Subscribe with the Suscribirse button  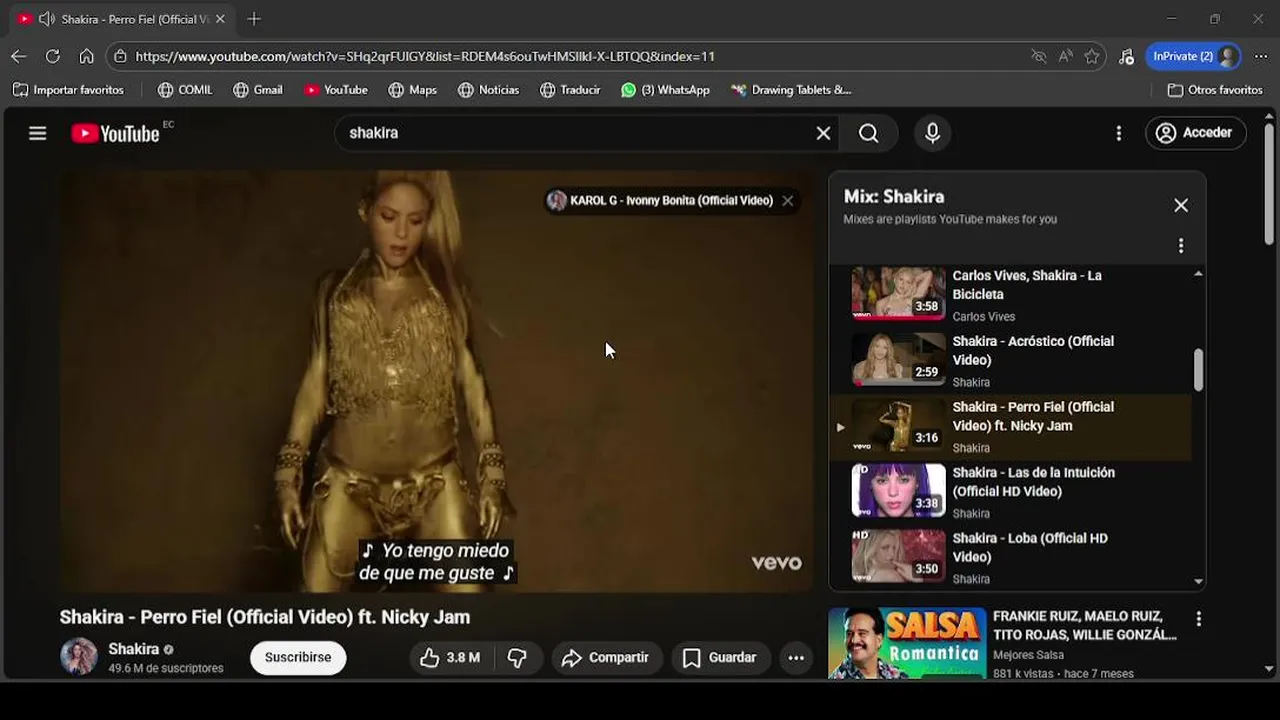(x=298, y=657)
